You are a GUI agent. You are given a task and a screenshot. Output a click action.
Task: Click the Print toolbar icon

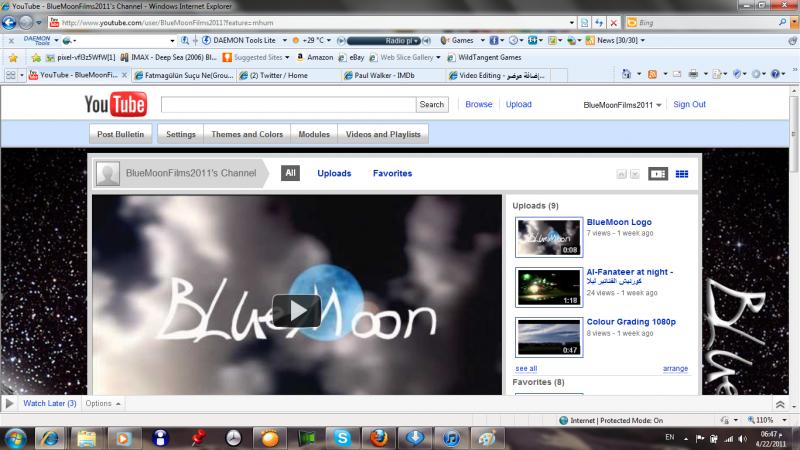tap(693, 74)
